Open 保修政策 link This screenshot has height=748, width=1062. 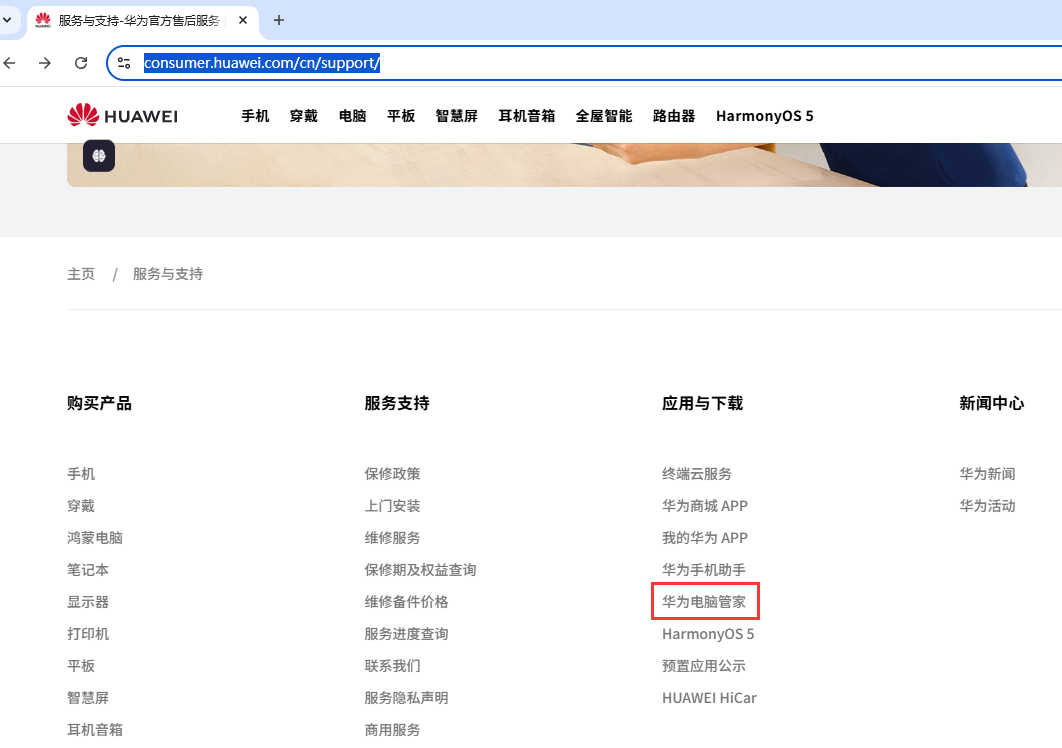click(392, 474)
